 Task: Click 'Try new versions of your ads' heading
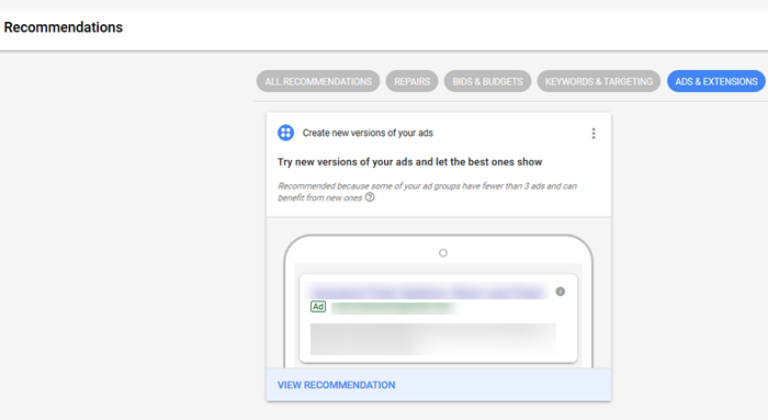click(410, 162)
